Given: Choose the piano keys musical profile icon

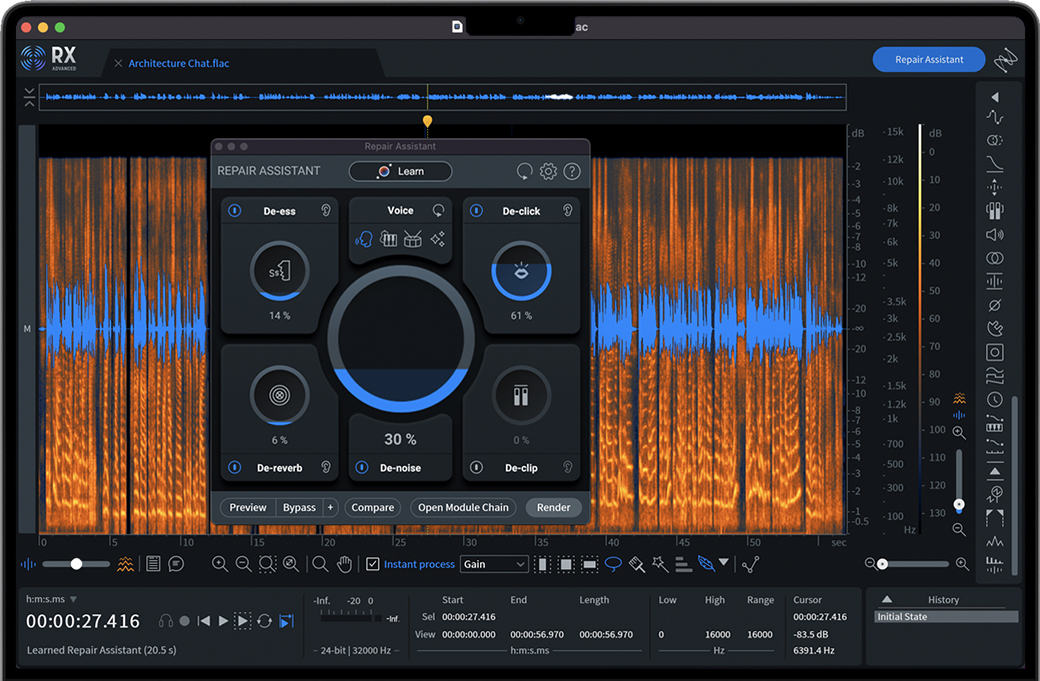Looking at the screenshot, I should click(389, 240).
